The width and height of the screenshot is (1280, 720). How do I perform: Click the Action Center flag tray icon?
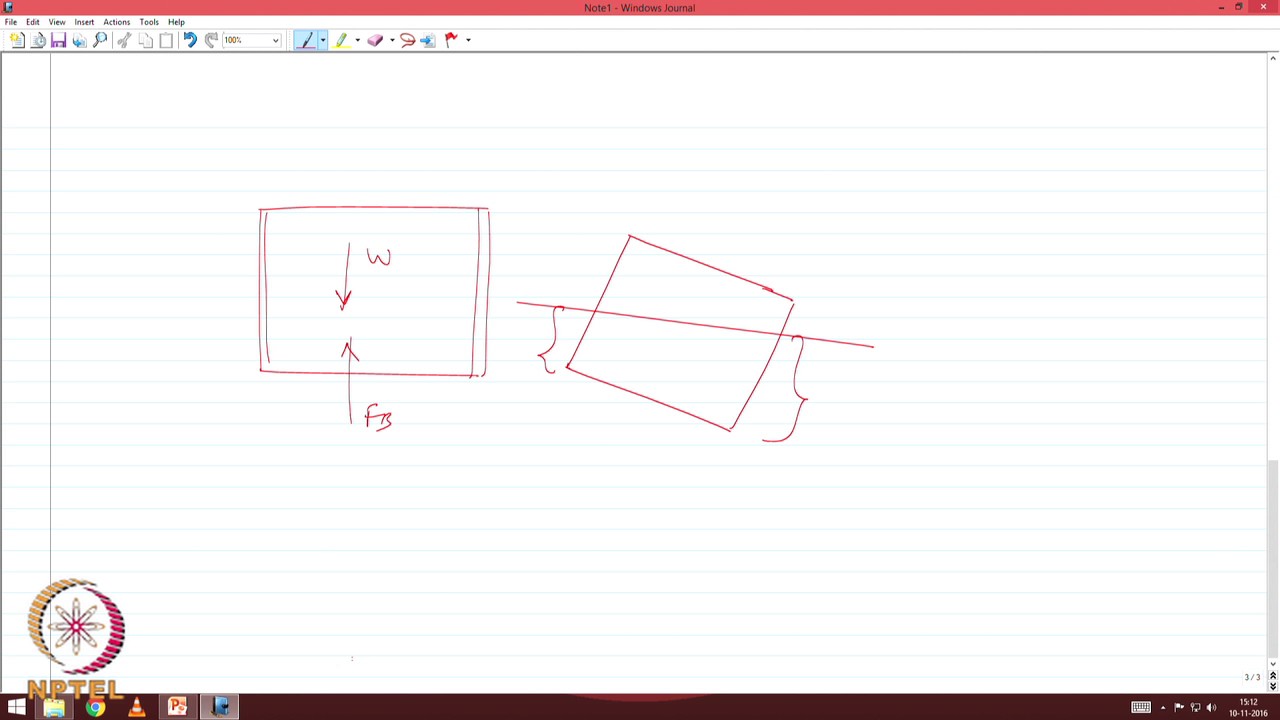1179,707
